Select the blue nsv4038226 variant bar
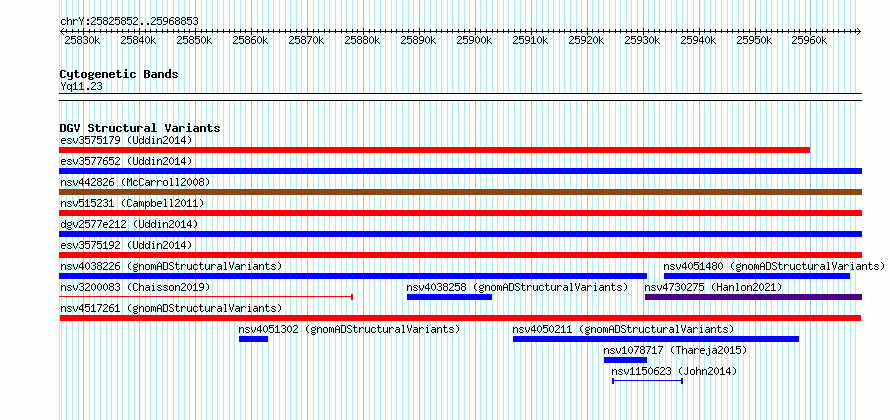Image resolution: width=890 pixels, height=420 pixels. point(353,276)
